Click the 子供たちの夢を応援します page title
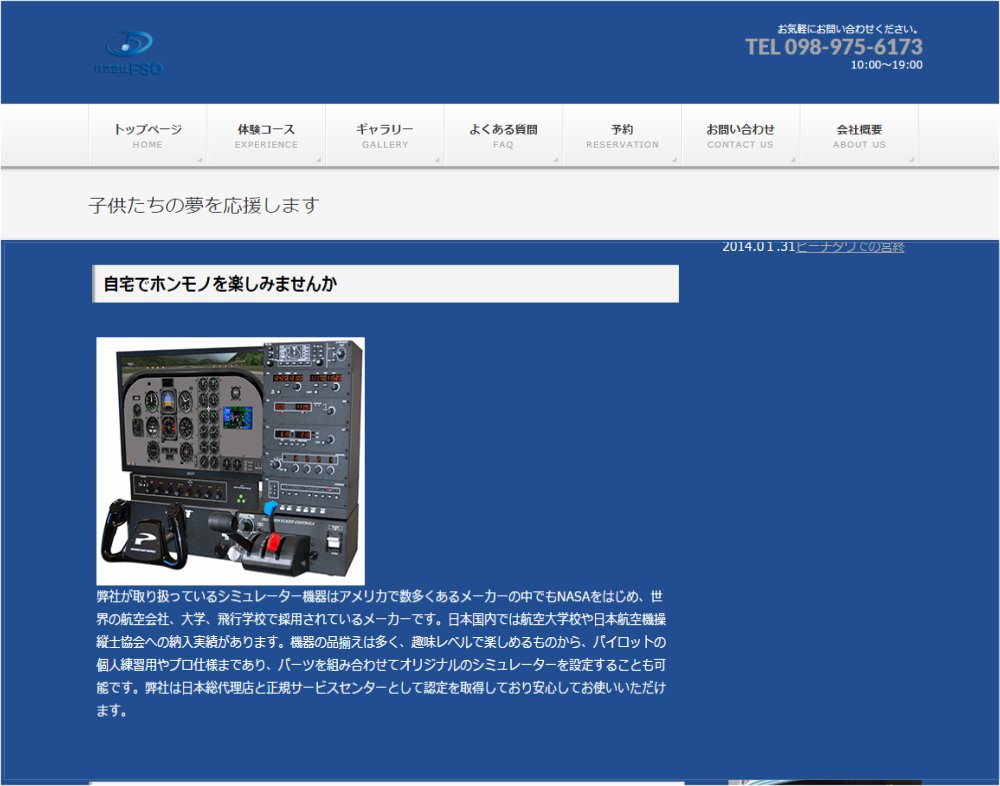1000x786 pixels. coord(204,205)
